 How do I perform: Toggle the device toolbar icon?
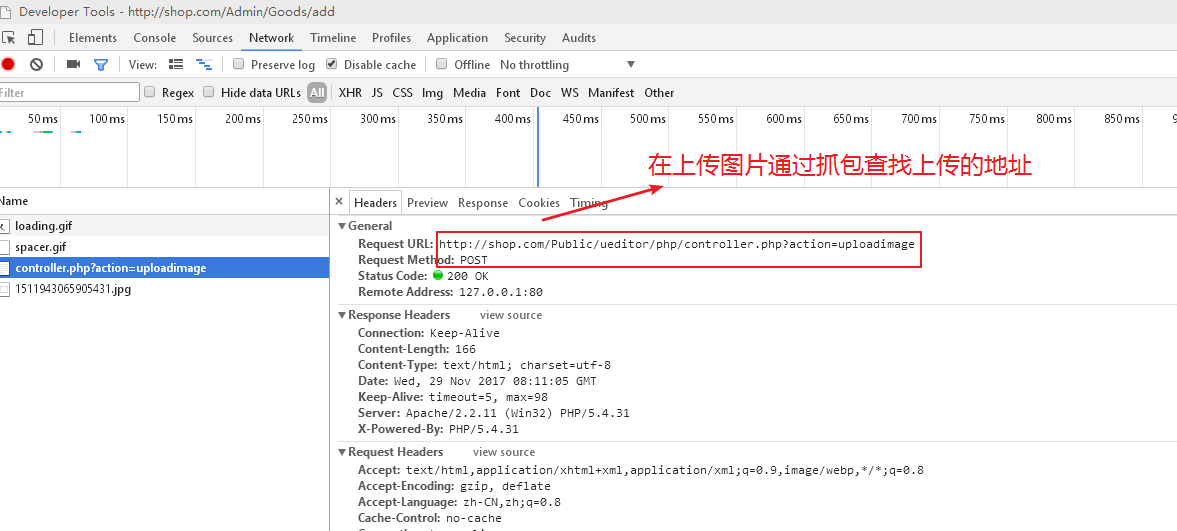point(35,38)
